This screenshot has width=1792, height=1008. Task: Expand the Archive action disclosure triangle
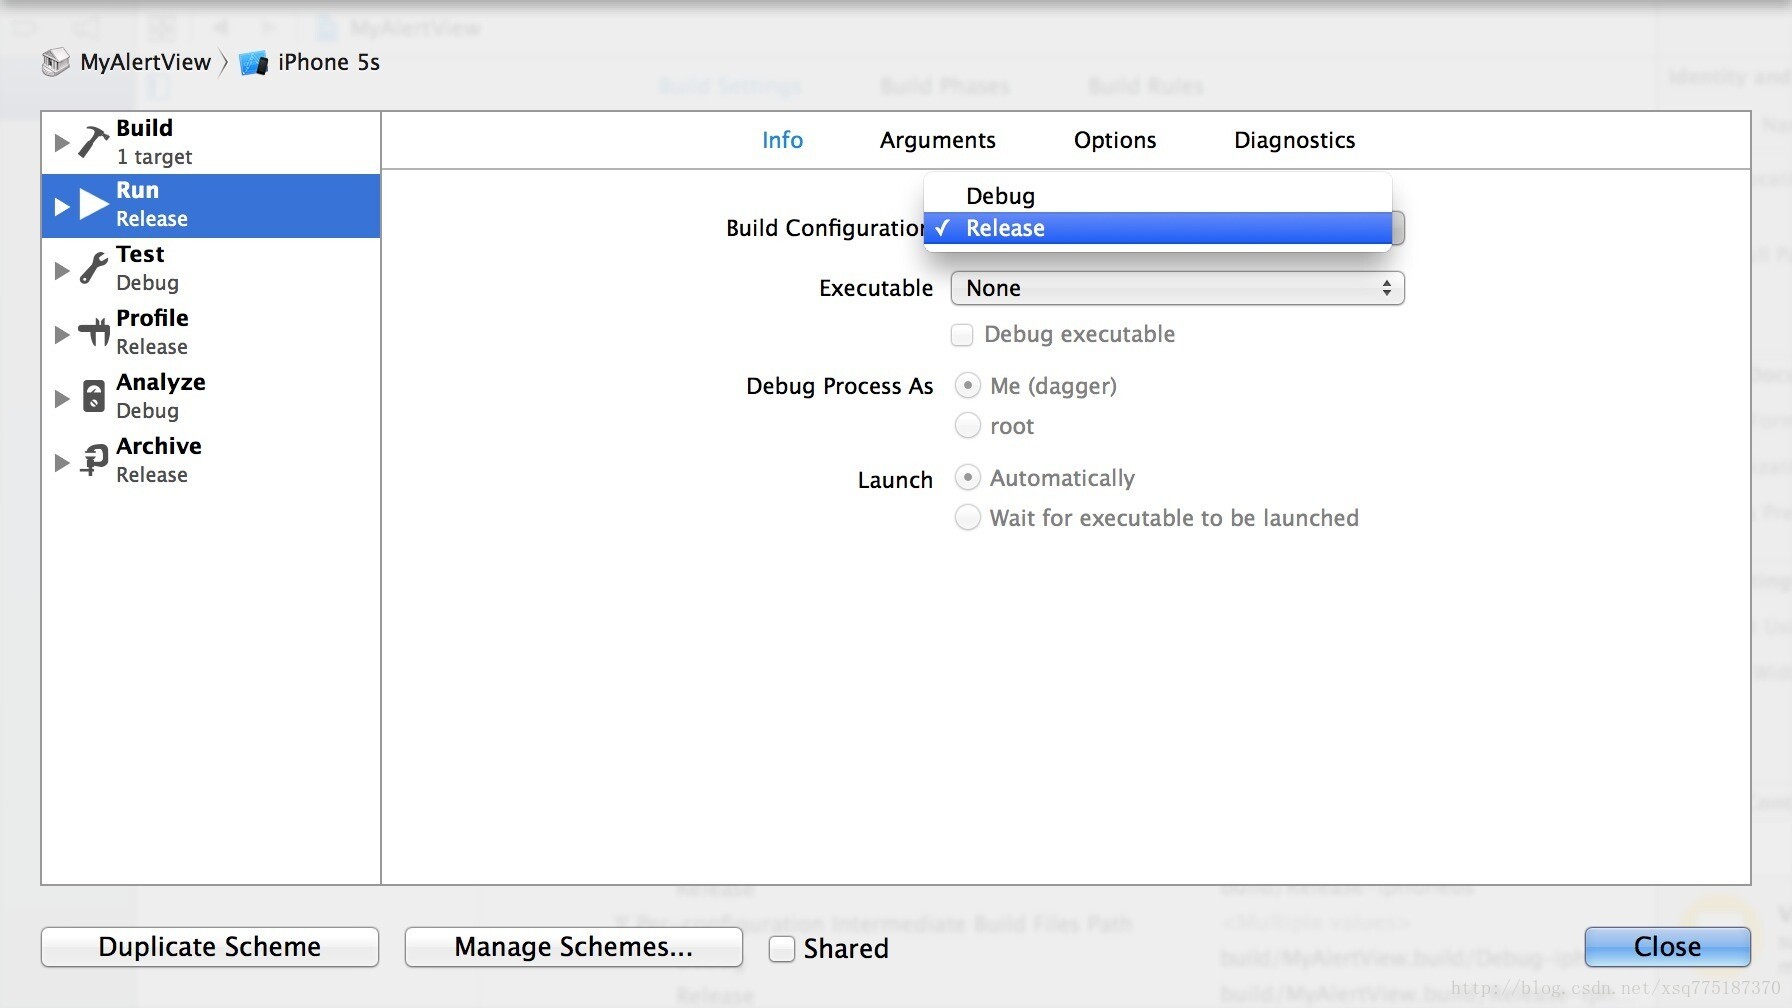click(61, 462)
